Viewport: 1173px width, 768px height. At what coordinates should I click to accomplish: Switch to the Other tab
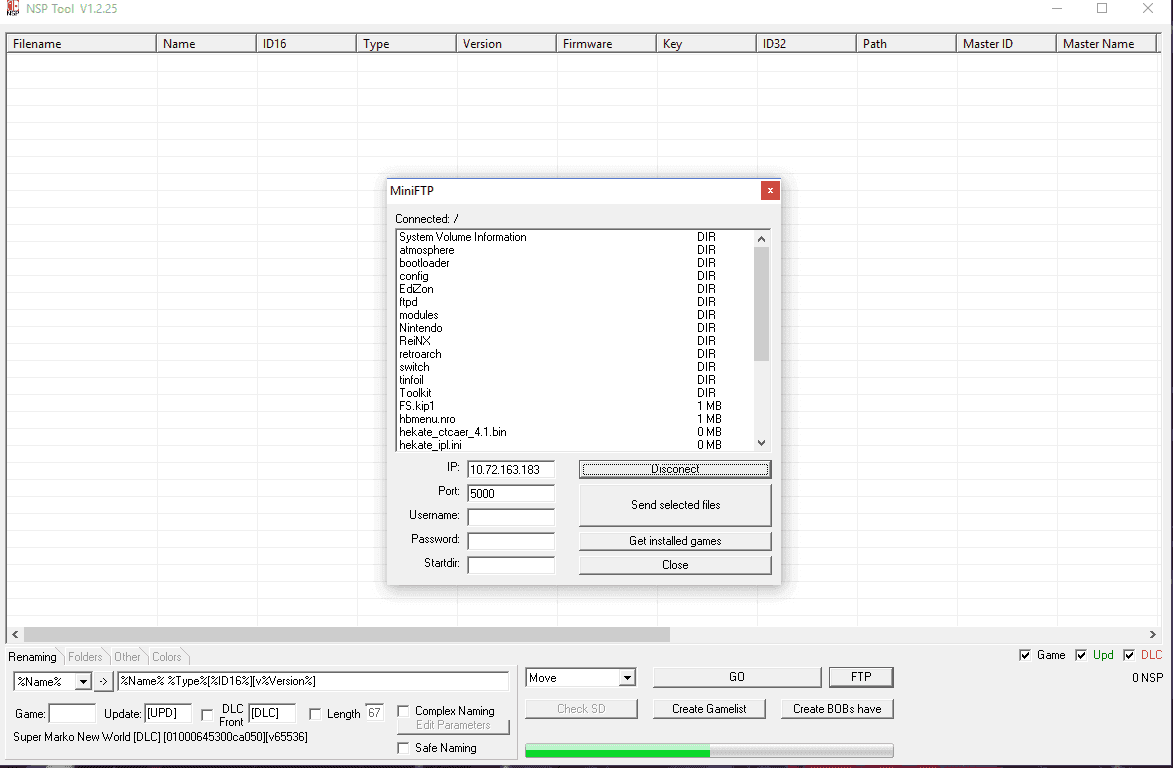tap(127, 657)
